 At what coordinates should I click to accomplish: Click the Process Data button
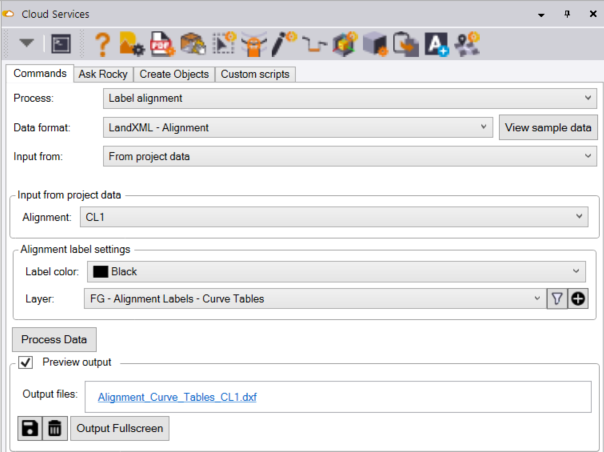[54, 339]
